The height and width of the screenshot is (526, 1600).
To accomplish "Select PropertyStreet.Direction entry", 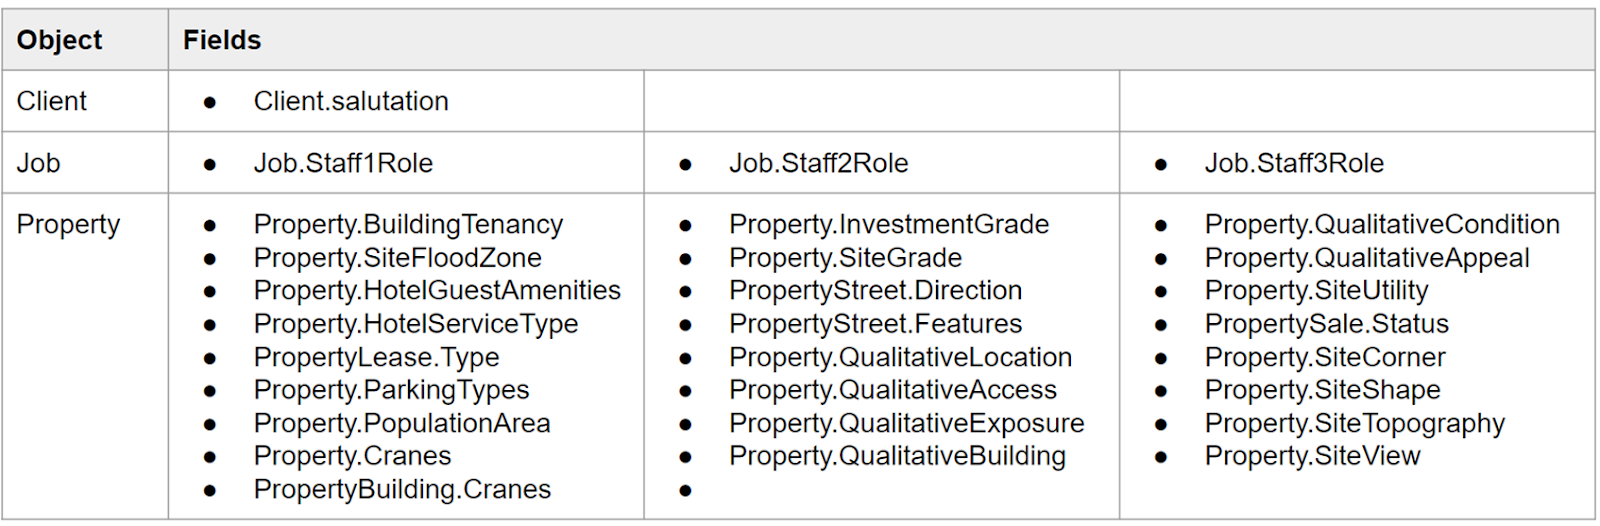I will coord(875,291).
